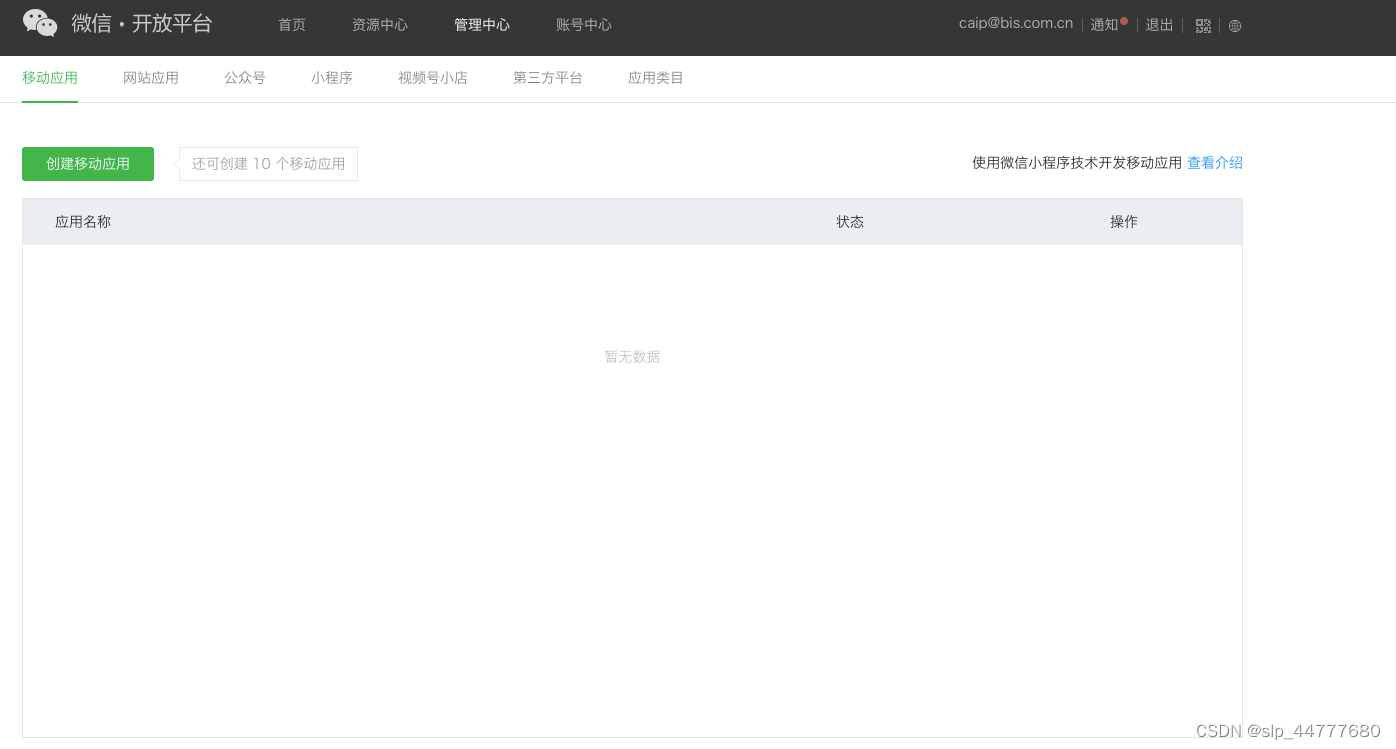1396x749 pixels.
Task: Switch to the 网站应用 tab
Action: [x=151, y=78]
